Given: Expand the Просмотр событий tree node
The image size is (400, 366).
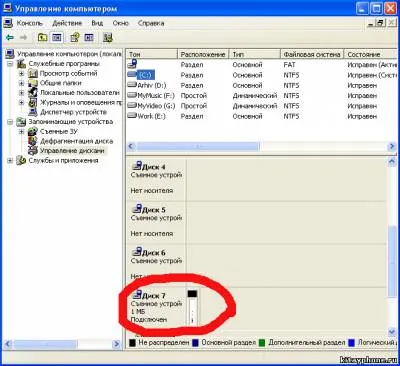Looking at the screenshot, I should tap(22, 73).
